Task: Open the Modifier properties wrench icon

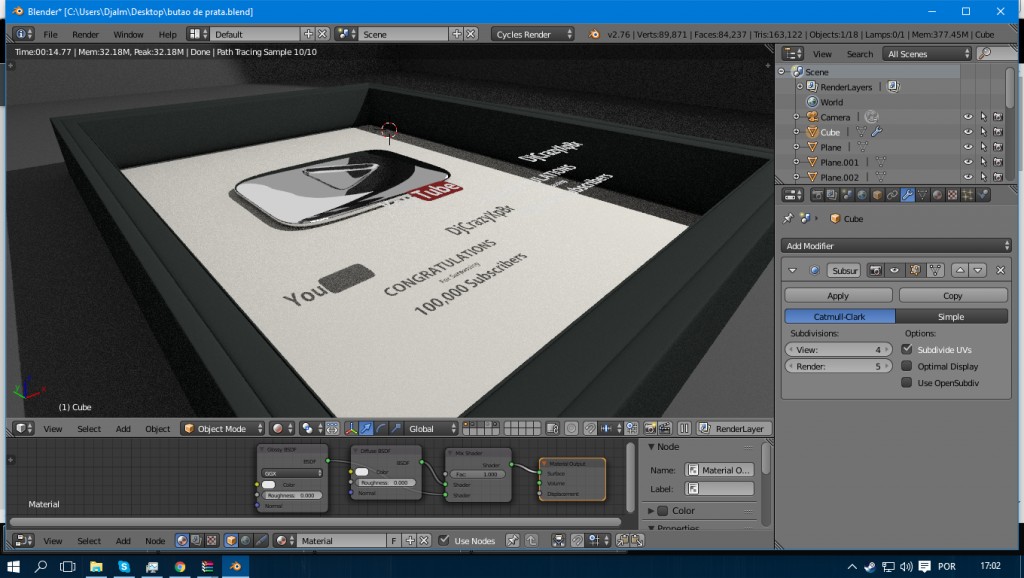Action: (x=907, y=195)
